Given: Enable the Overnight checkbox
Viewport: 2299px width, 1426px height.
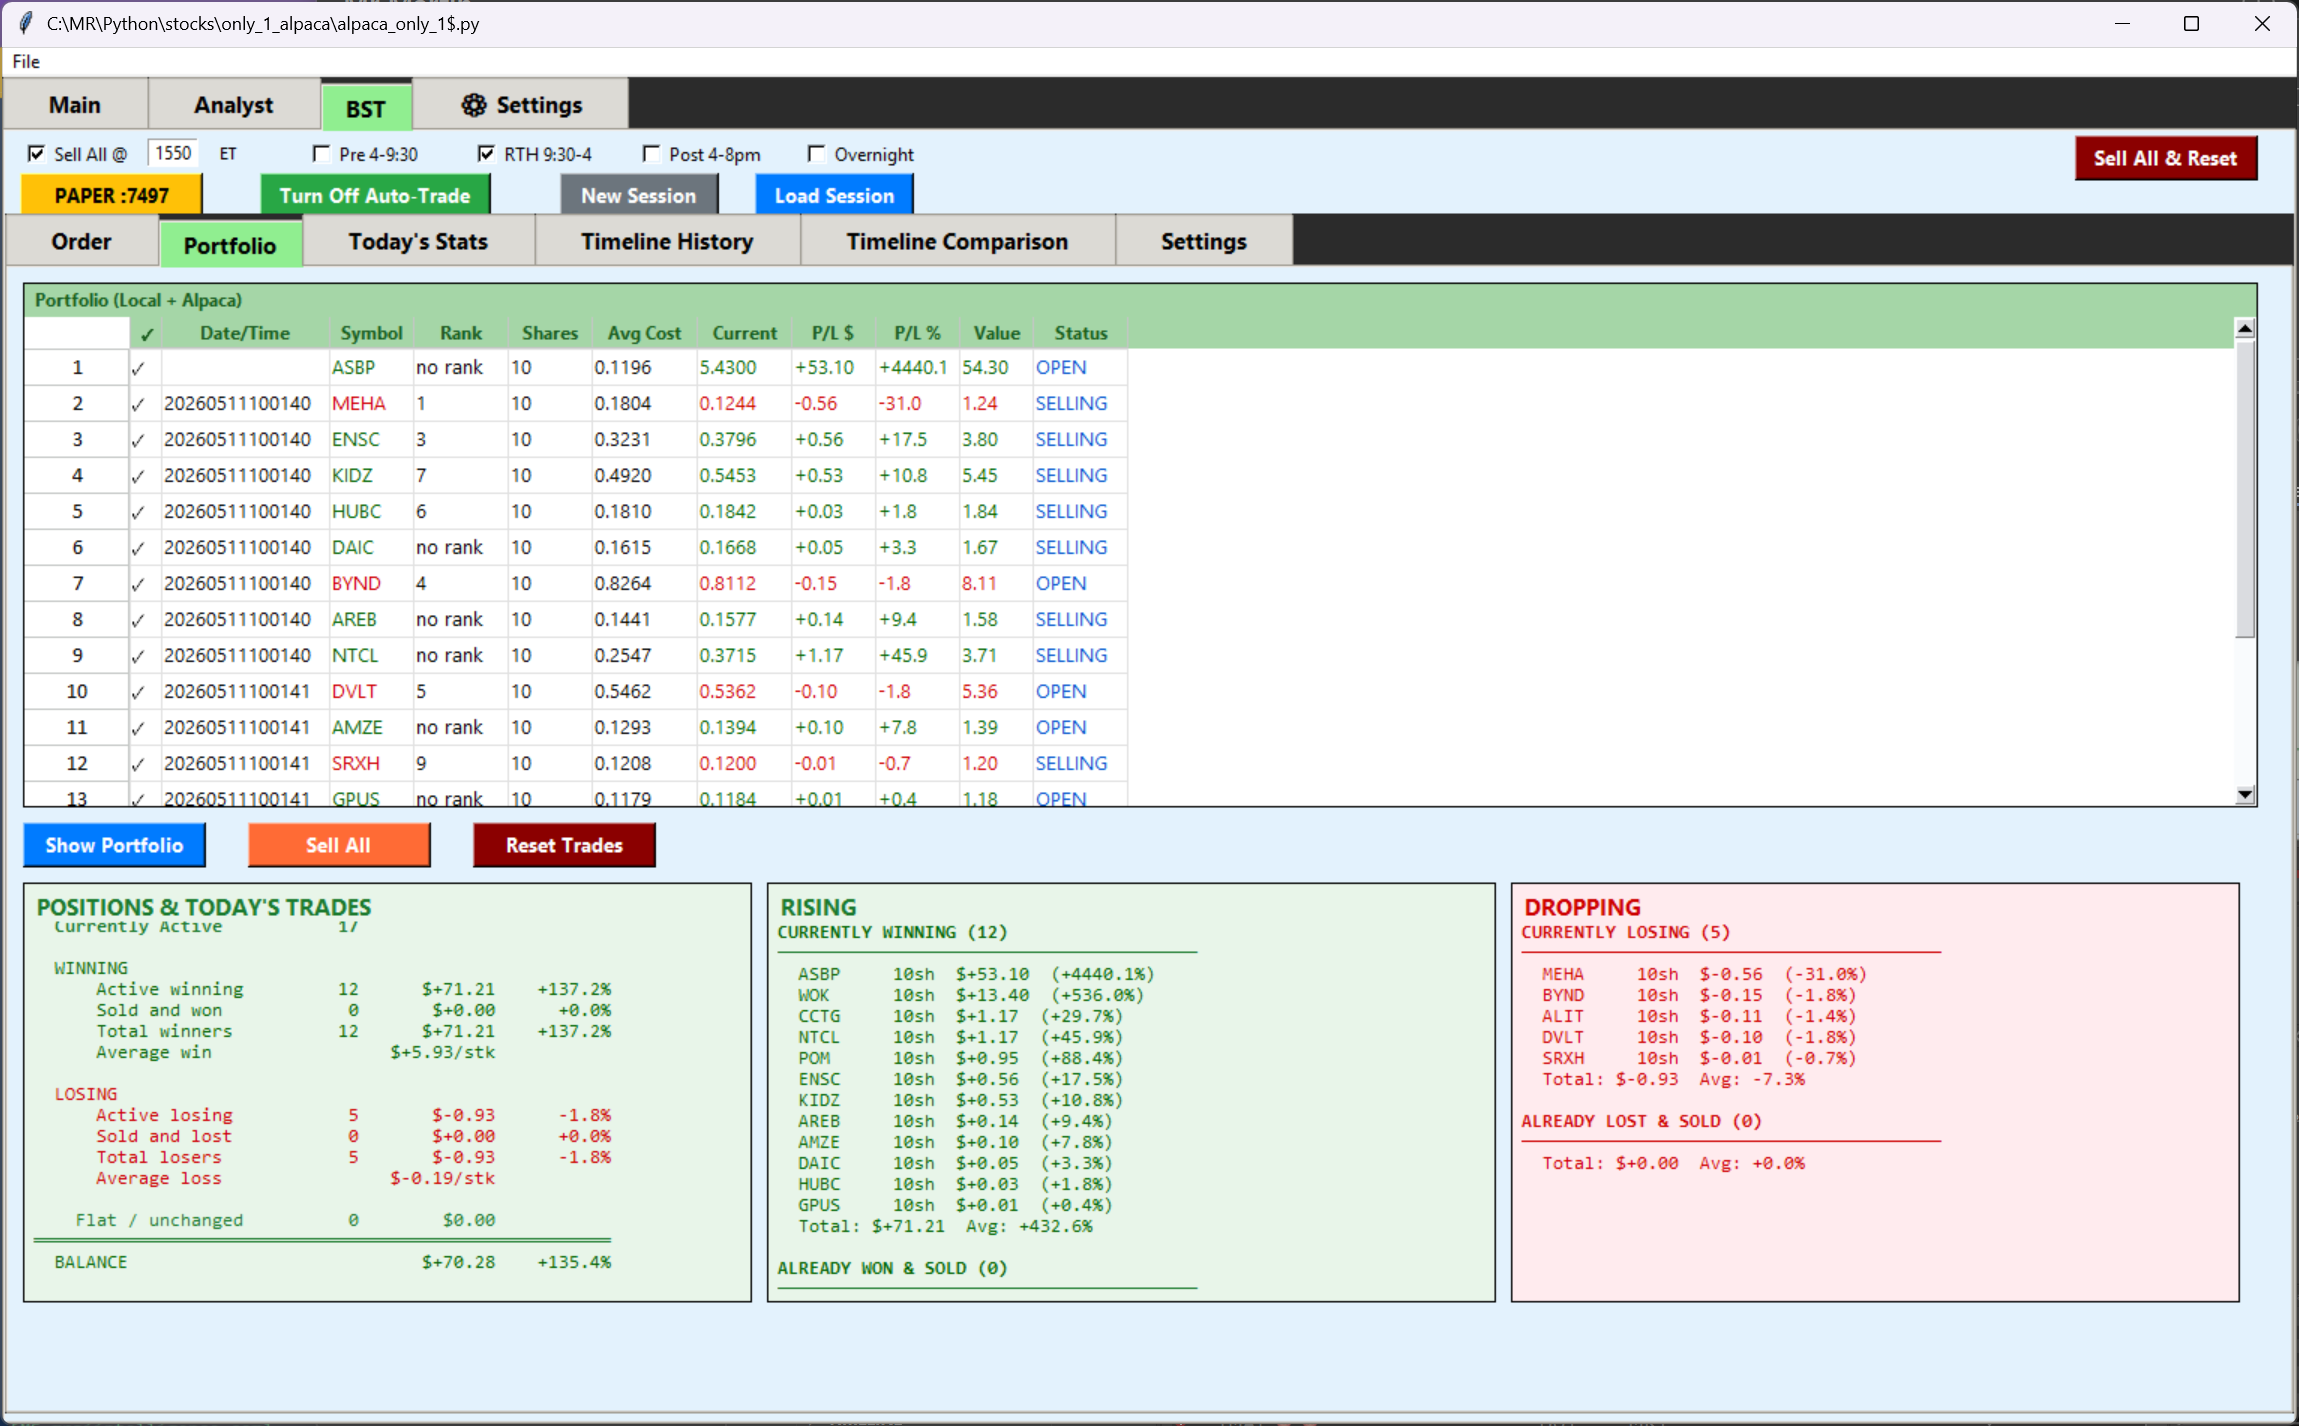Looking at the screenshot, I should [816, 153].
